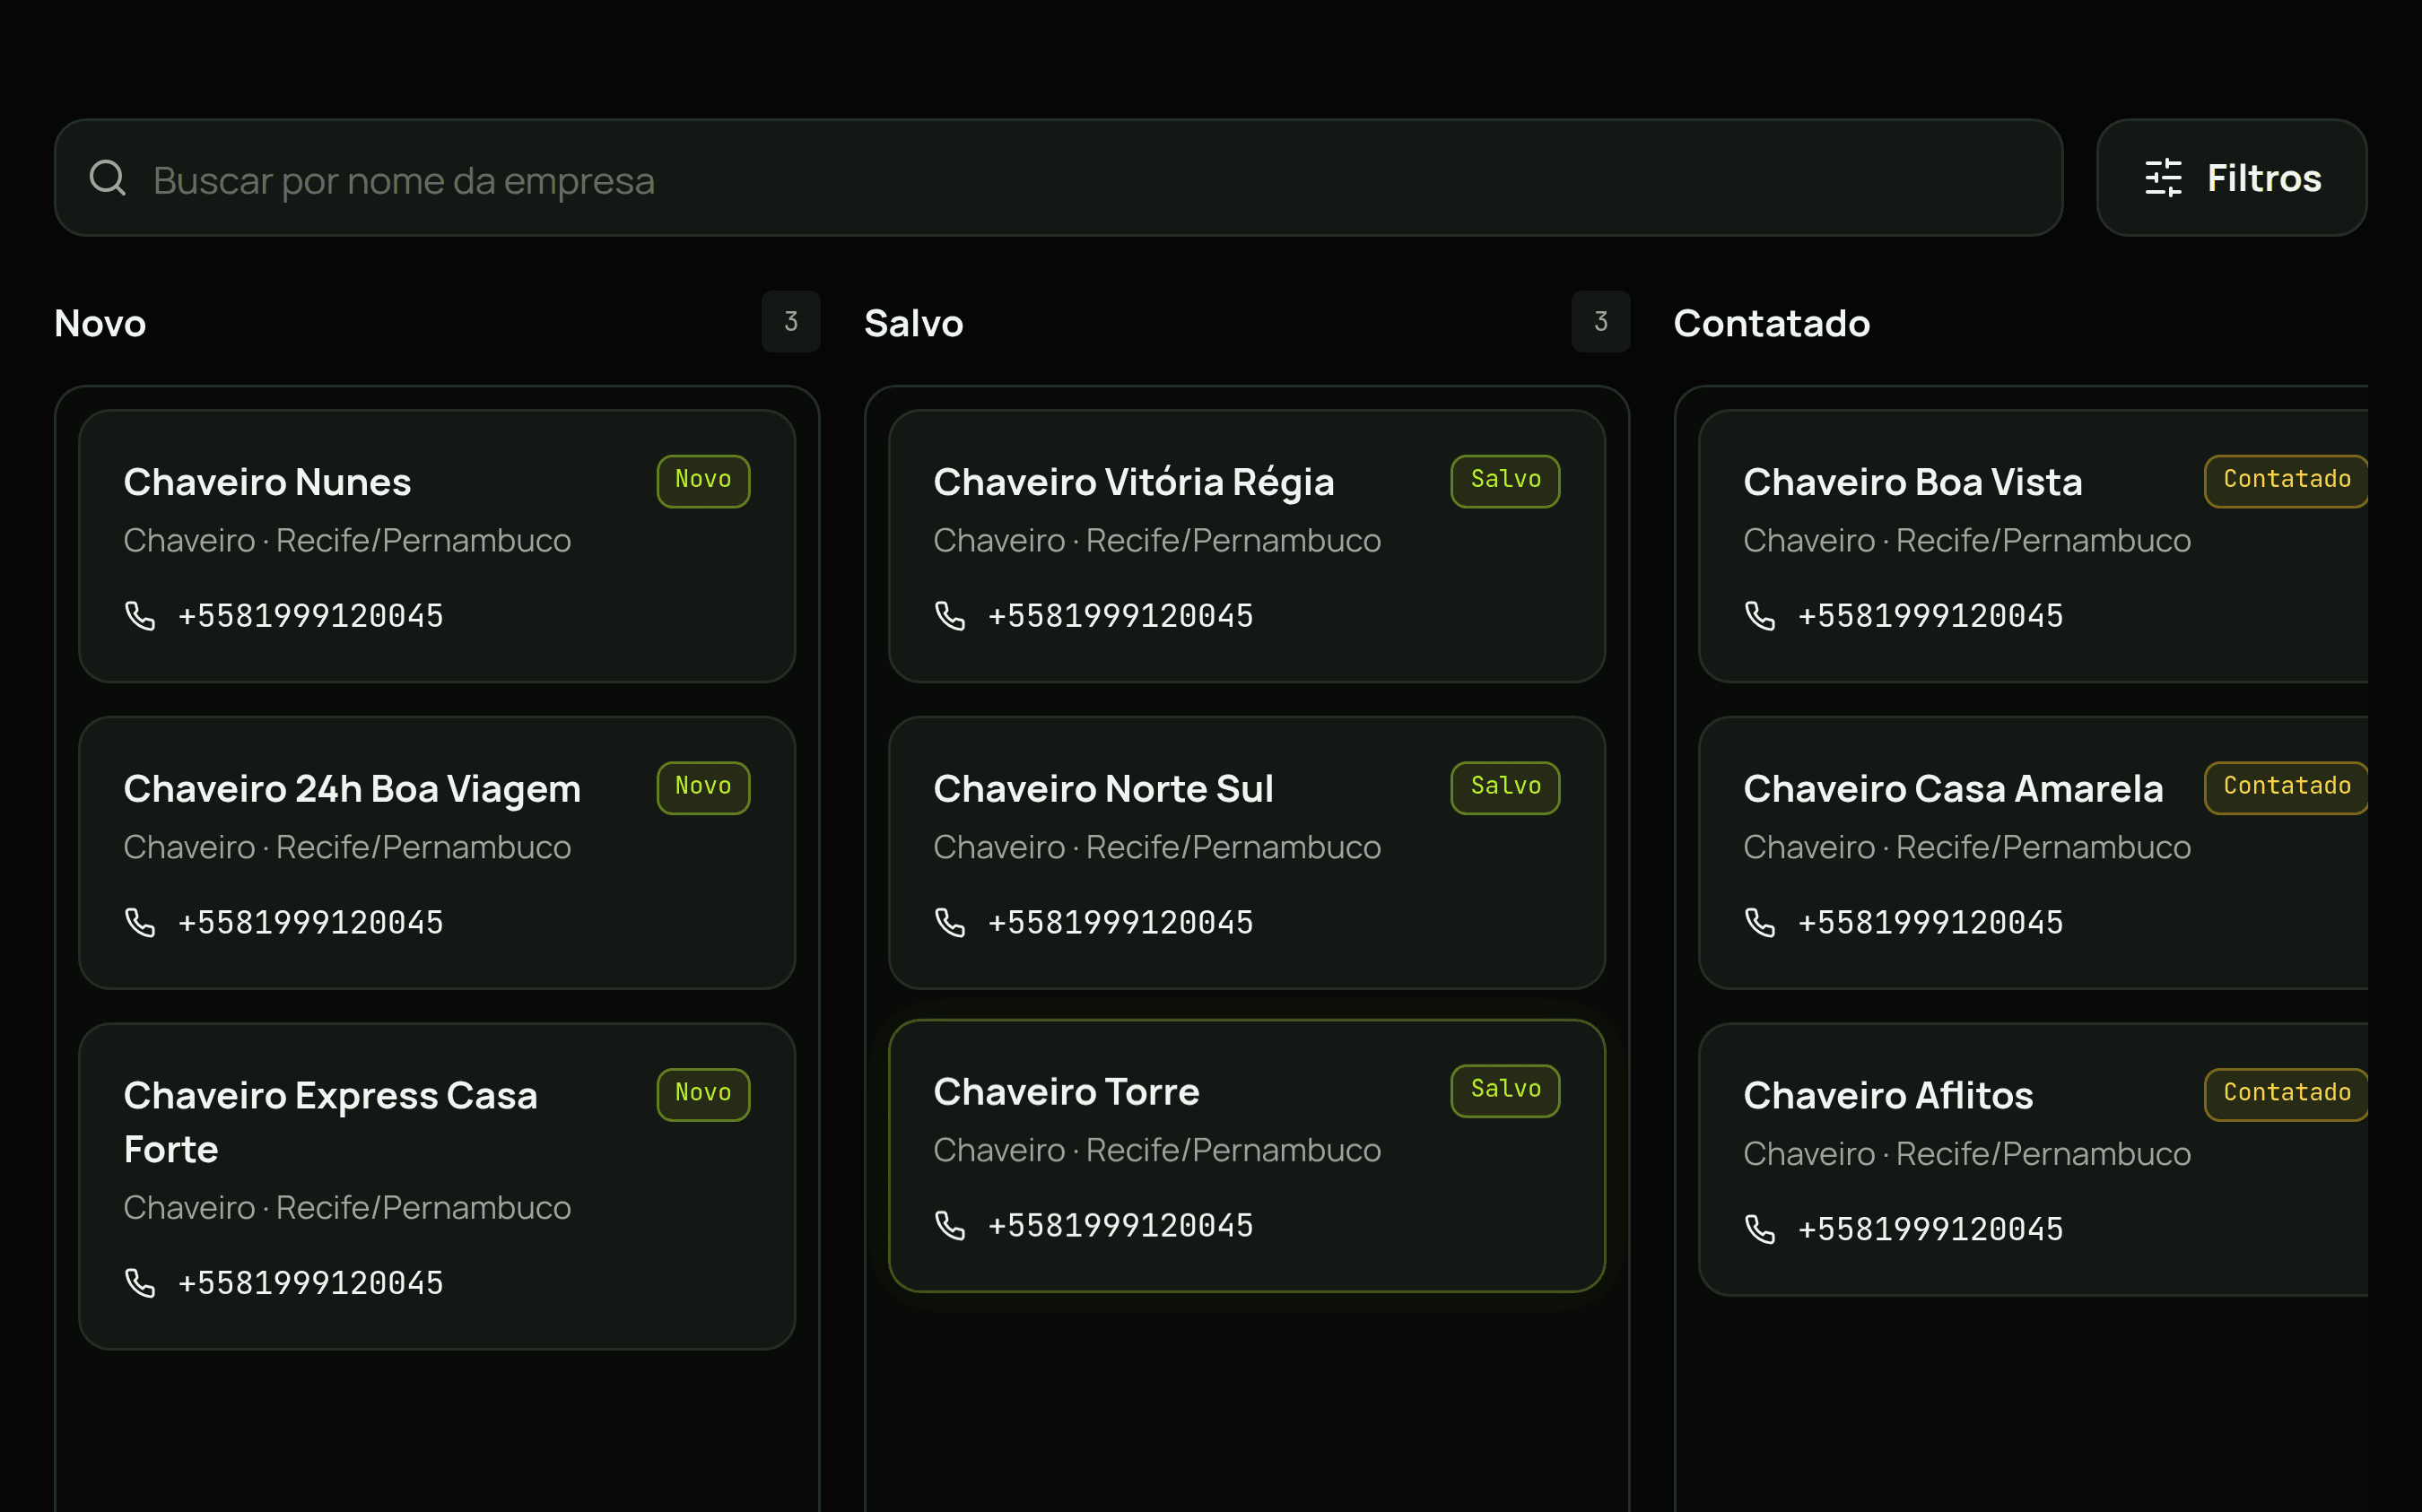Screen dimensions: 2422x1512
Task: Click phone number of Chaveiro Casa Amarela
Action: pyautogui.click(x=1930, y=922)
